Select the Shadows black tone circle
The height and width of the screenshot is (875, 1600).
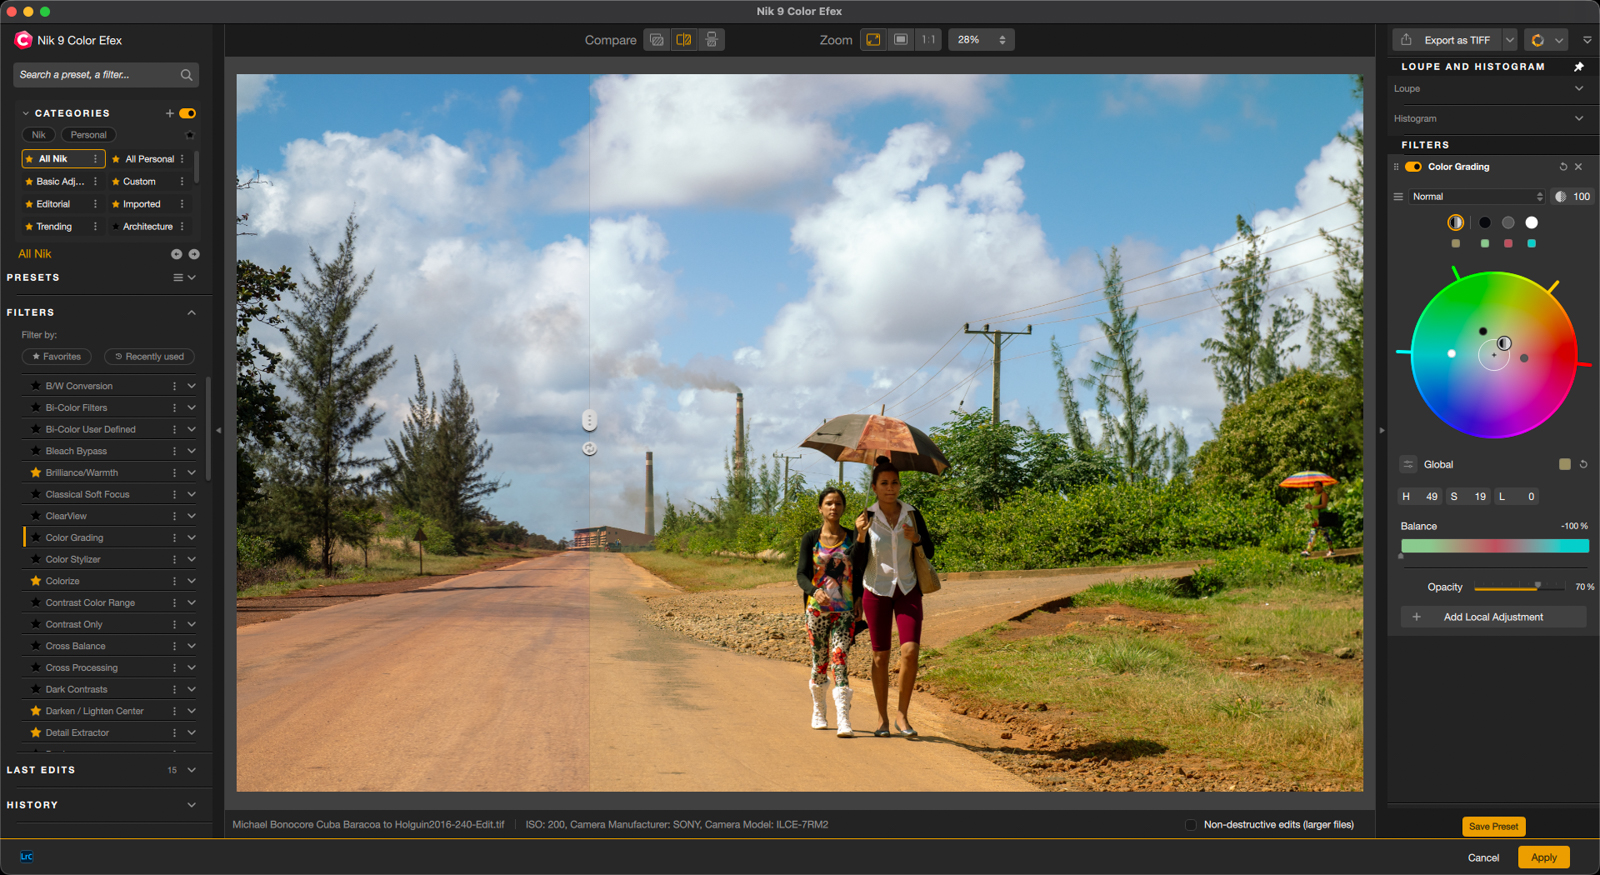[1485, 223]
